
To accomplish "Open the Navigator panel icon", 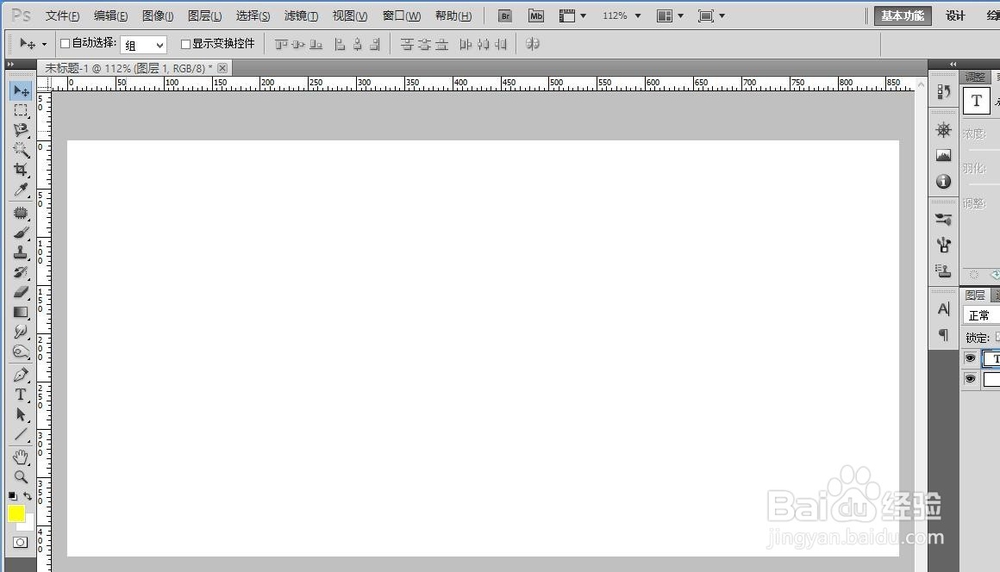I will [944, 130].
